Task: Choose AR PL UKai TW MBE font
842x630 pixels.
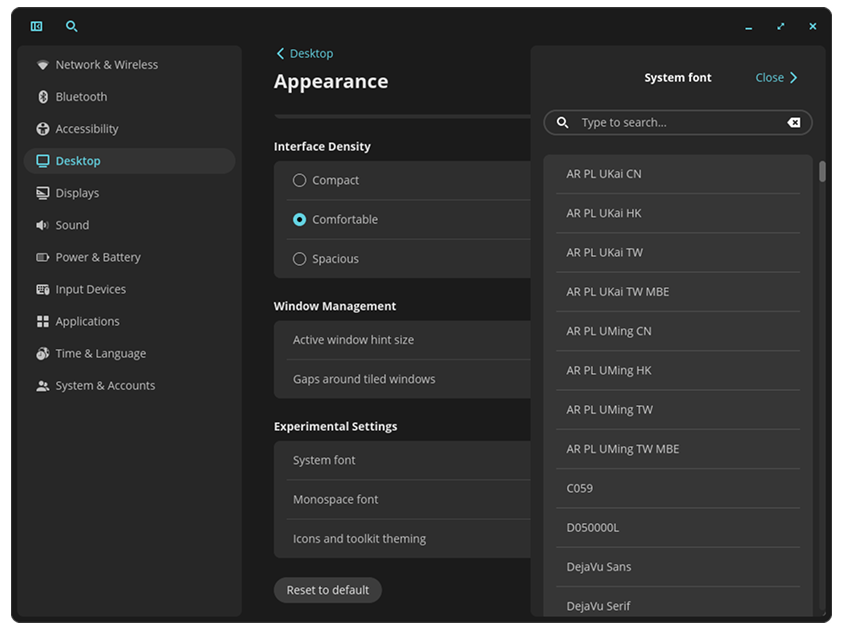Action: pyautogui.click(x=678, y=292)
